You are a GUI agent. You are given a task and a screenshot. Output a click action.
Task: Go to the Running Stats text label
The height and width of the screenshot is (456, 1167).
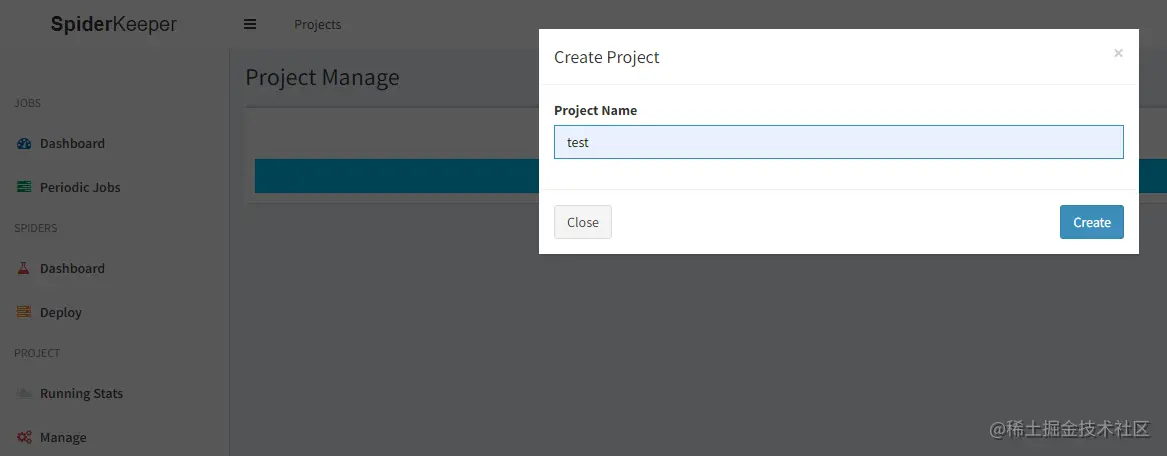[81, 394]
